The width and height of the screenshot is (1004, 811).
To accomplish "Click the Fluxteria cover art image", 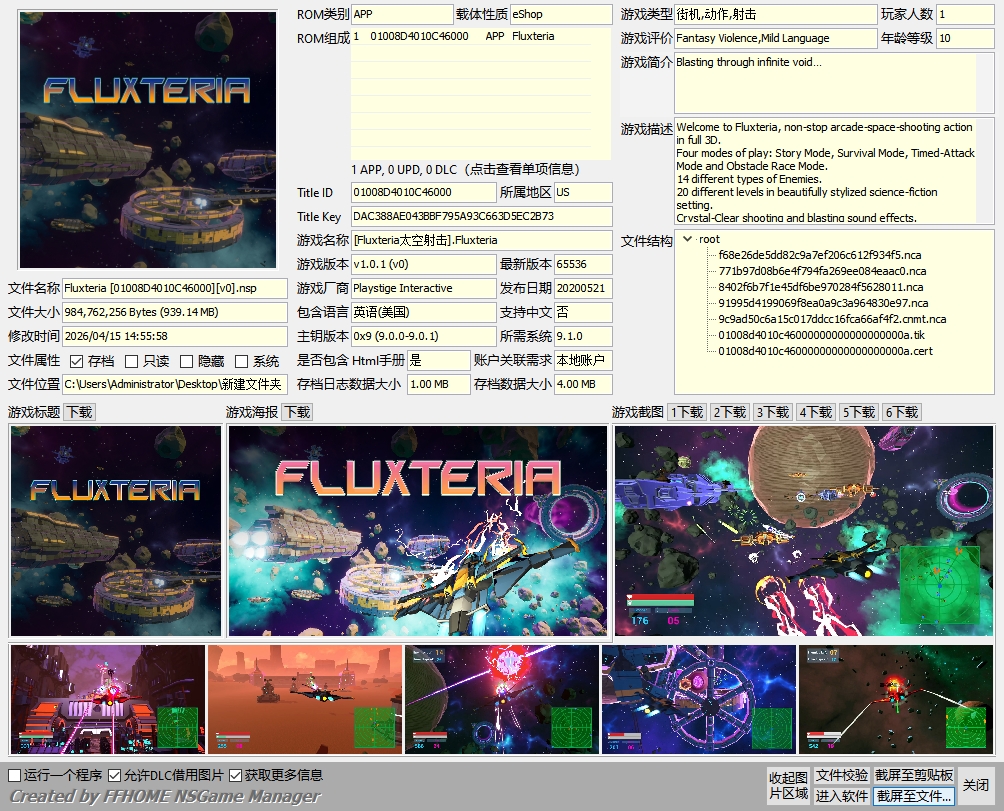I will pos(148,140).
